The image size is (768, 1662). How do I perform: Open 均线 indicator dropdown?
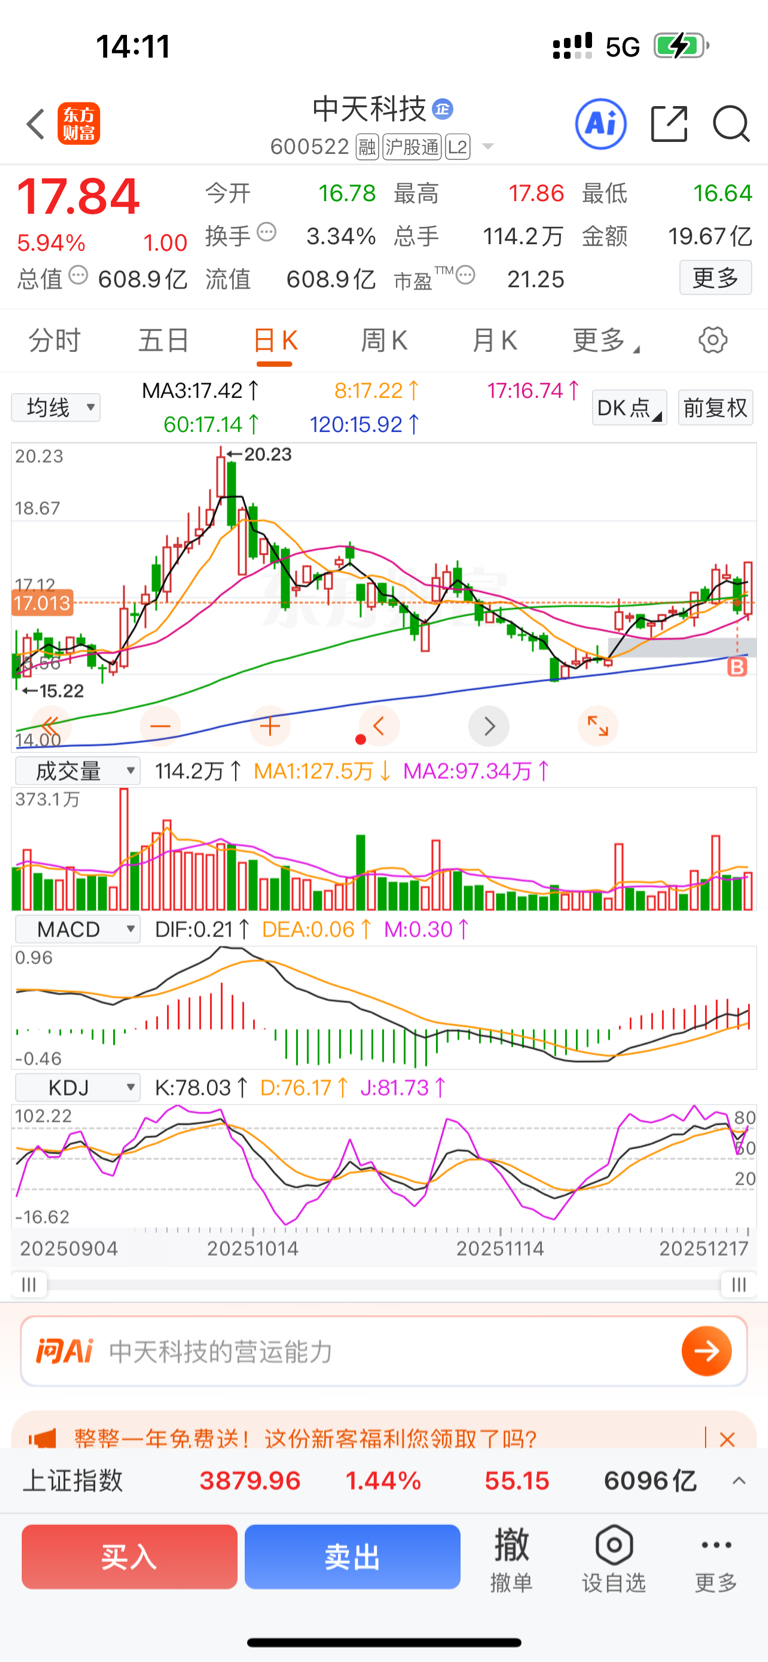pos(56,408)
